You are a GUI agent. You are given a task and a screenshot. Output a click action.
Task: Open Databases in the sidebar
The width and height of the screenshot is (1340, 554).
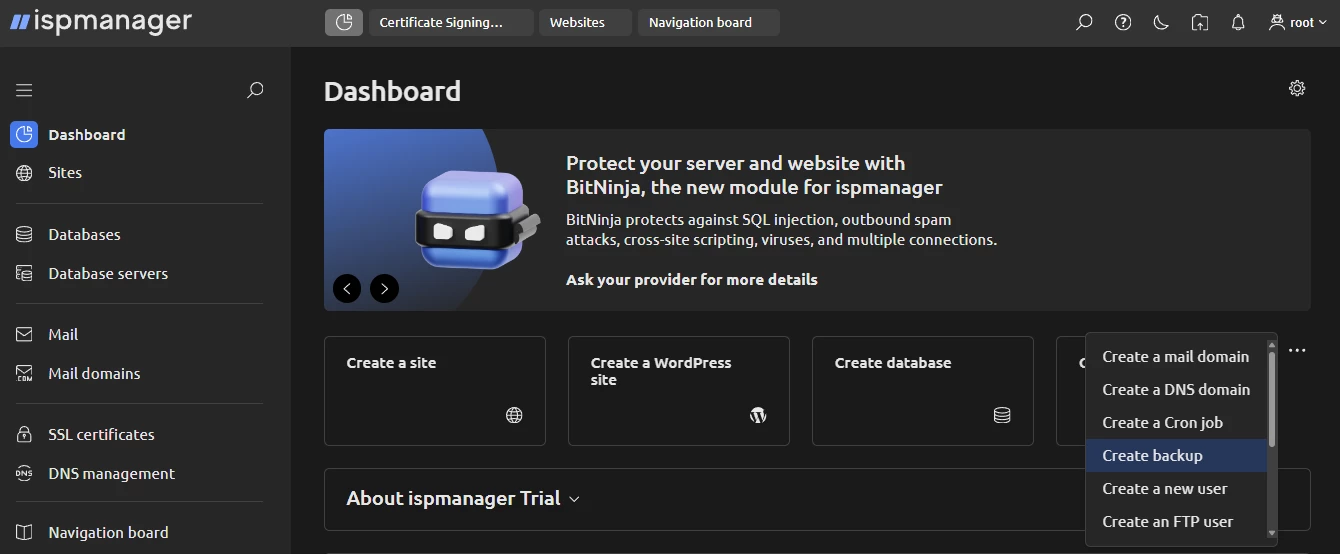tap(84, 235)
